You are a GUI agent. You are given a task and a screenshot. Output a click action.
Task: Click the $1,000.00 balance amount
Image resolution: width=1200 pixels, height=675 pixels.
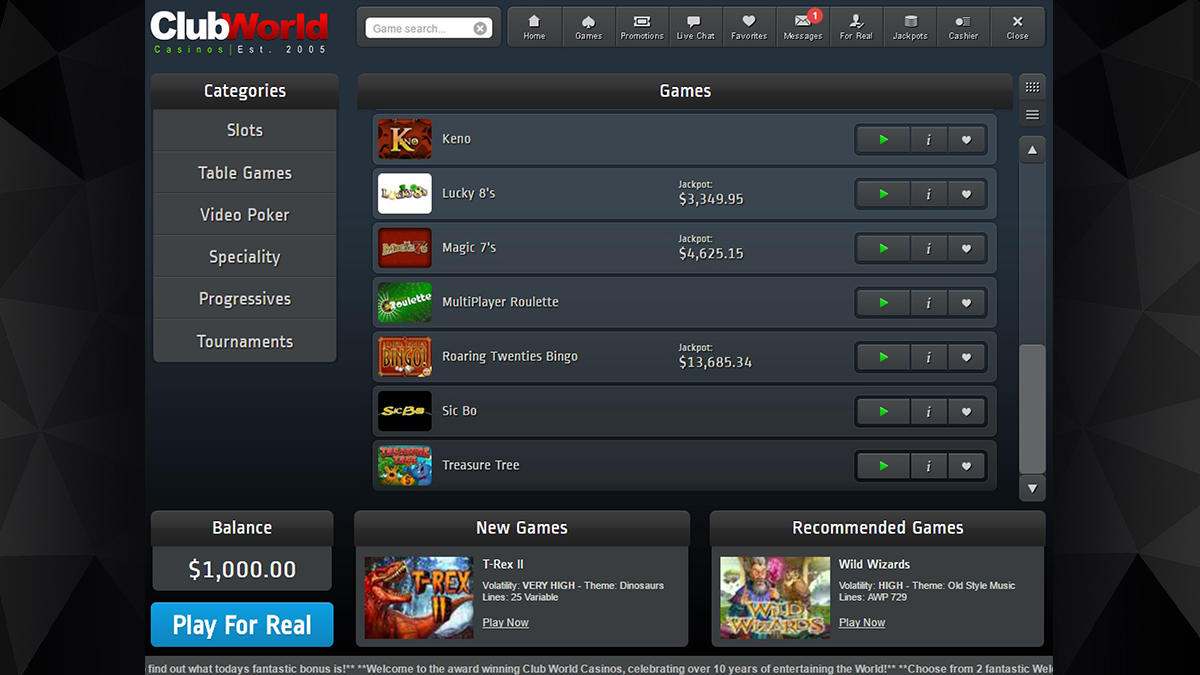242,570
